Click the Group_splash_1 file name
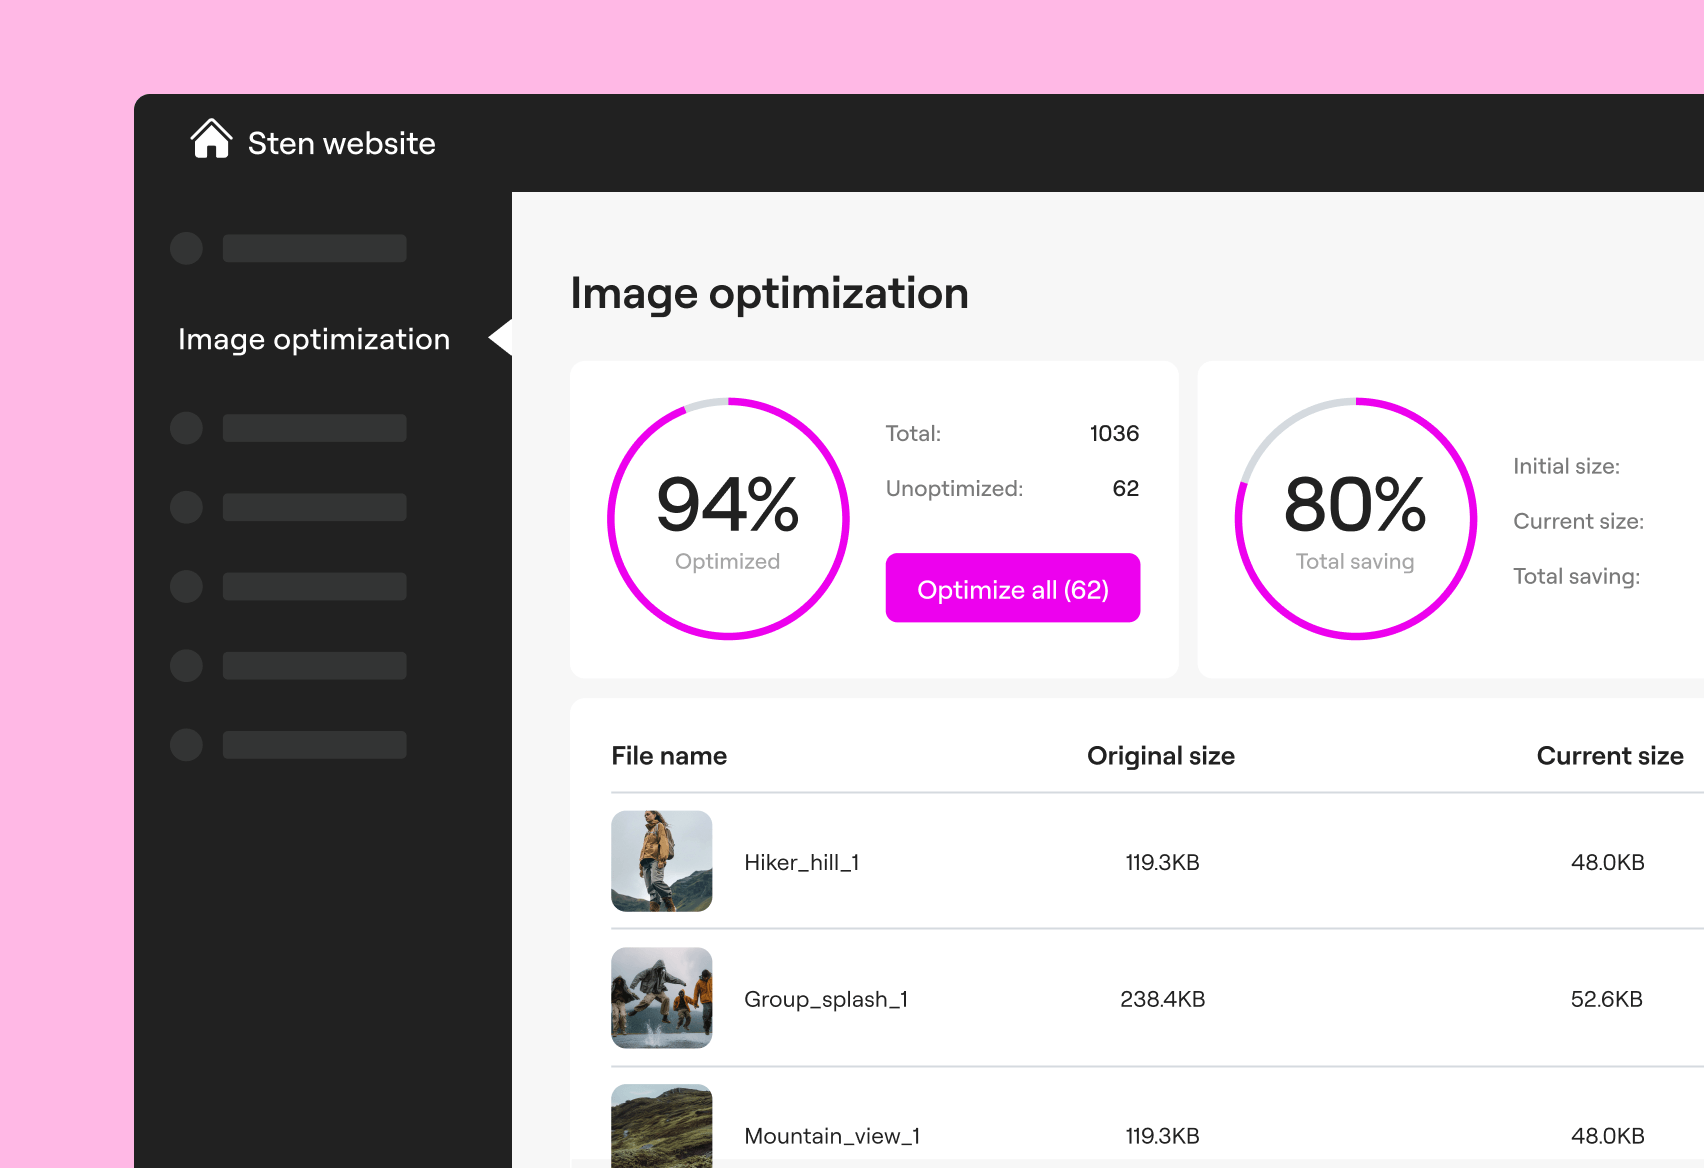Viewport: 1704px width, 1168px height. [x=825, y=1000]
